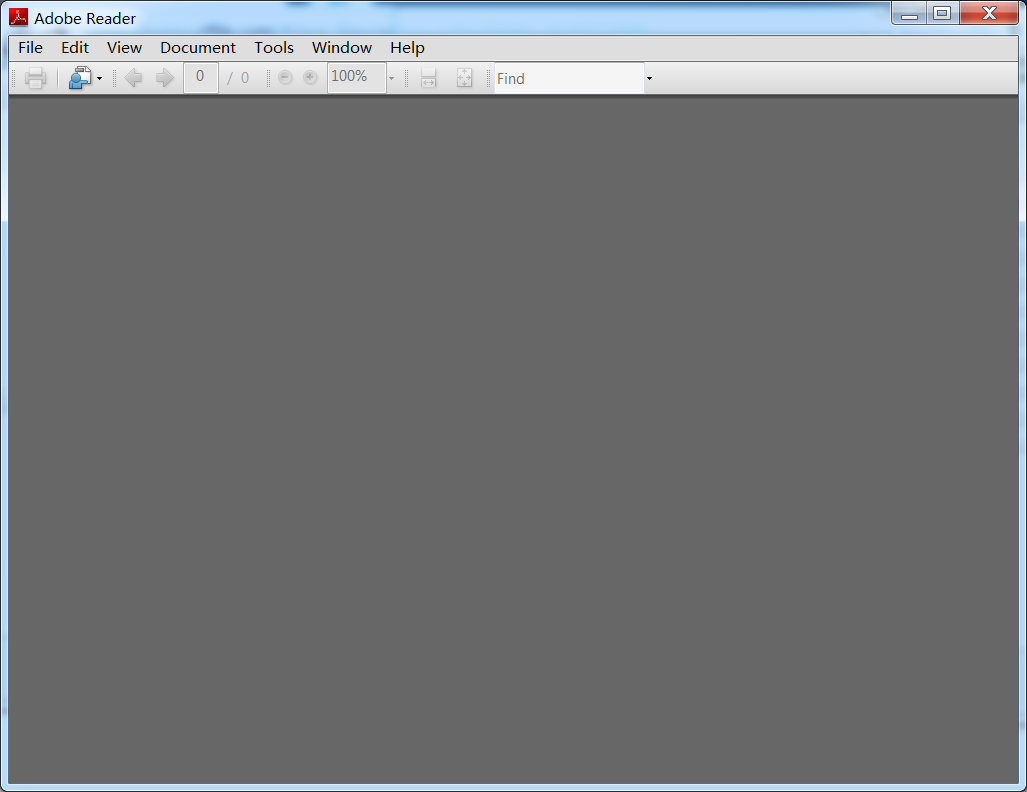The image size is (1027, 792).
Task: Open the Help menu
Action: click(407, 47)
